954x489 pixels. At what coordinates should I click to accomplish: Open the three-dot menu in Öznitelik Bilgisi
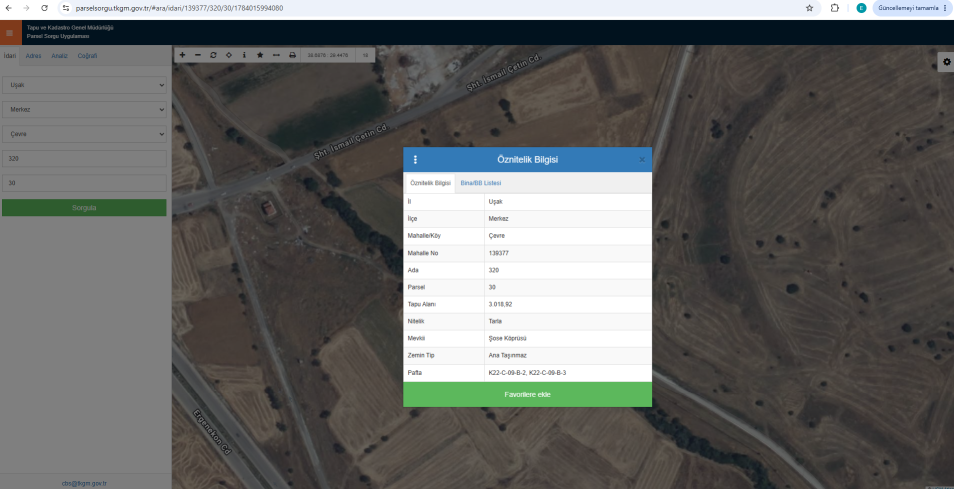[416, 159]
